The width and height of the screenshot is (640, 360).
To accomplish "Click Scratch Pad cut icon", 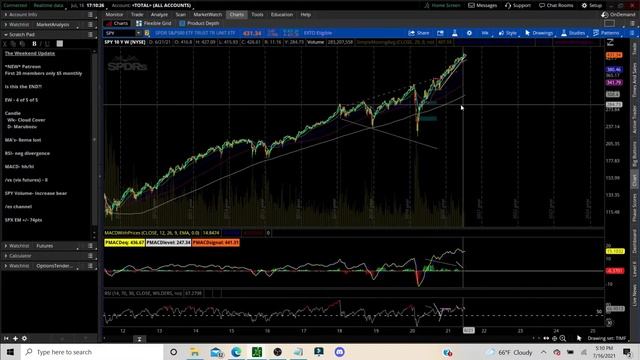I will click(5, 44).
